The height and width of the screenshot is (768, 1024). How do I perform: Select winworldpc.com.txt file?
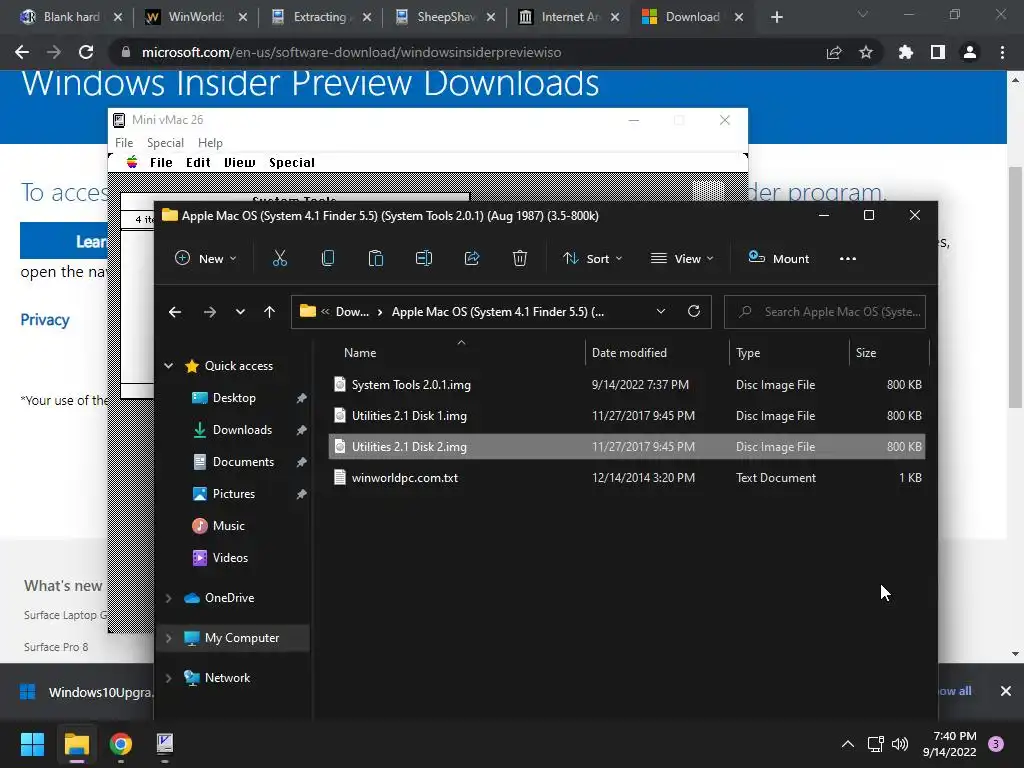pos(627,477)
